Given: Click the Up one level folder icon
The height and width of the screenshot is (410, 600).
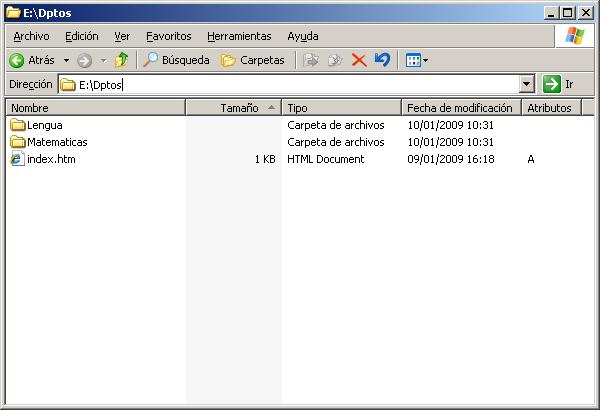Looking at the screenshot, I should (121, 60).
